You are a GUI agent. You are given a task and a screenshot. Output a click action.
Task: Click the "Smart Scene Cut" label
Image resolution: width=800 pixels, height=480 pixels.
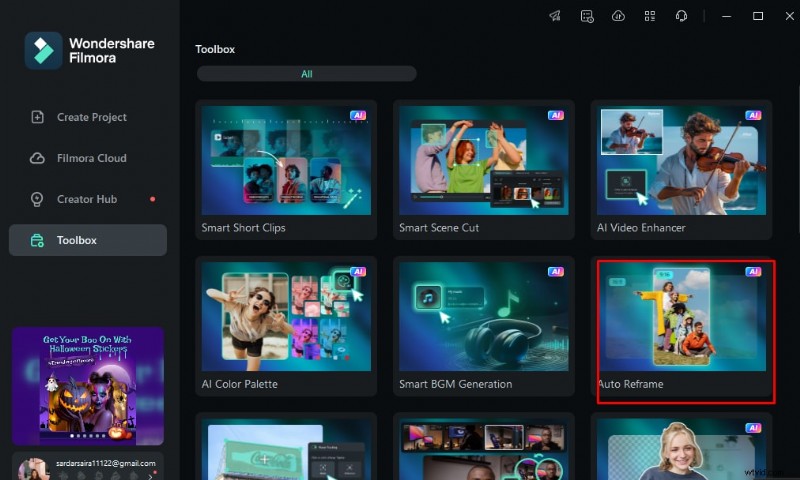(x=439, y=228)
